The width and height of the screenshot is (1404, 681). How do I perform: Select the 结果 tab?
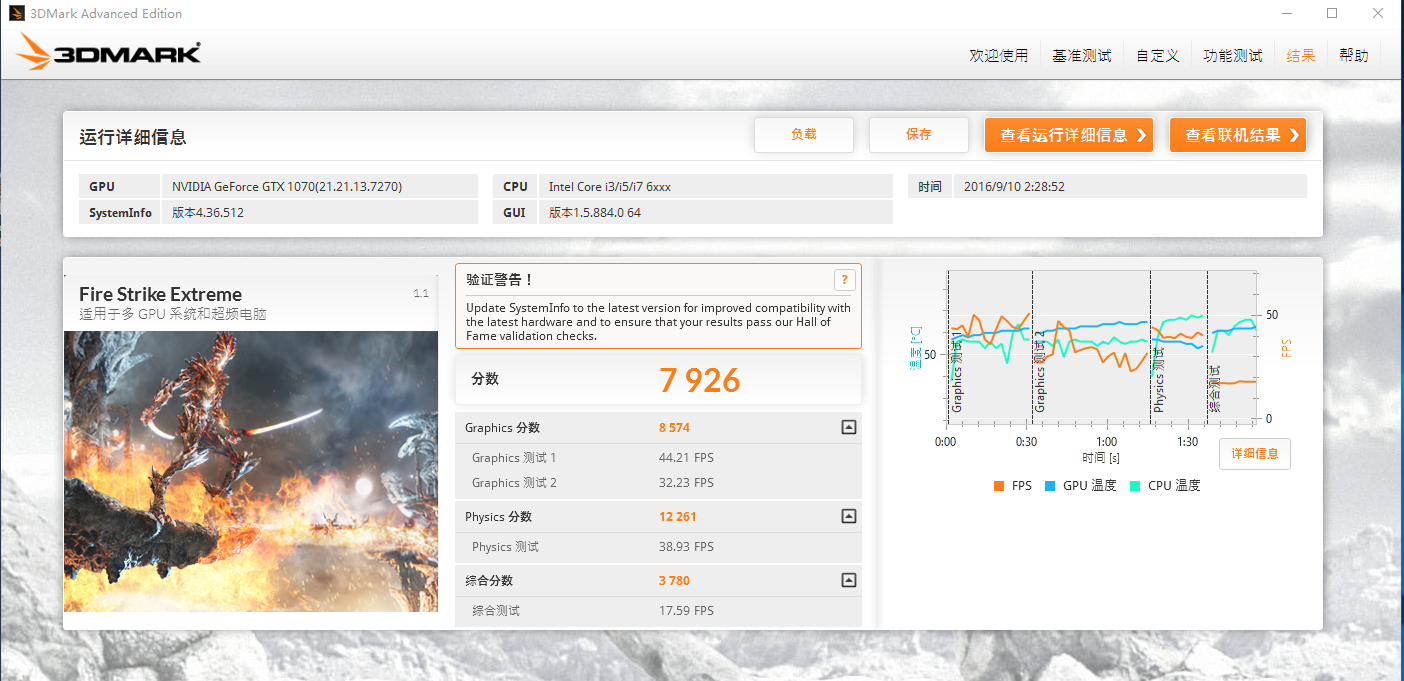(1300, 55)
